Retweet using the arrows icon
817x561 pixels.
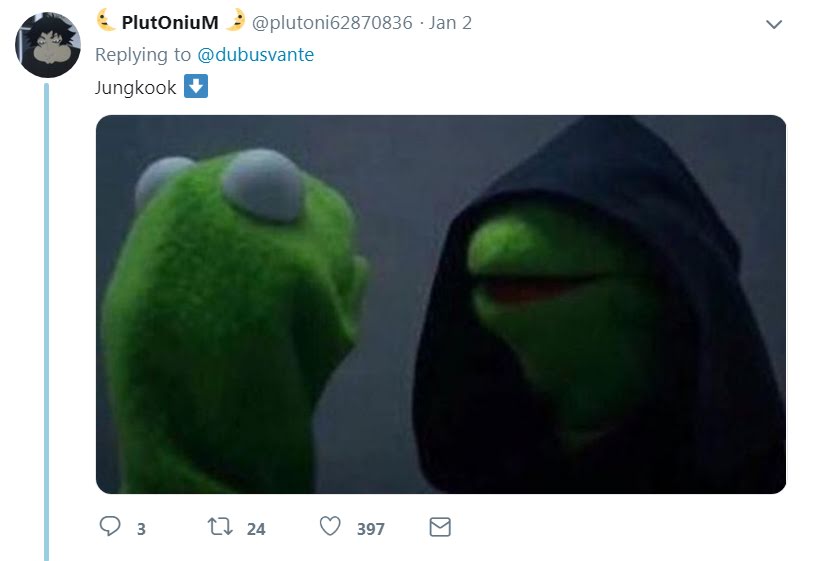tap(220, 527)
